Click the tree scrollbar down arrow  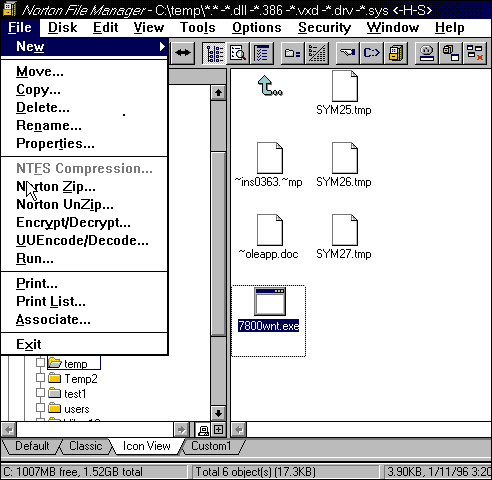pos(218,413)
